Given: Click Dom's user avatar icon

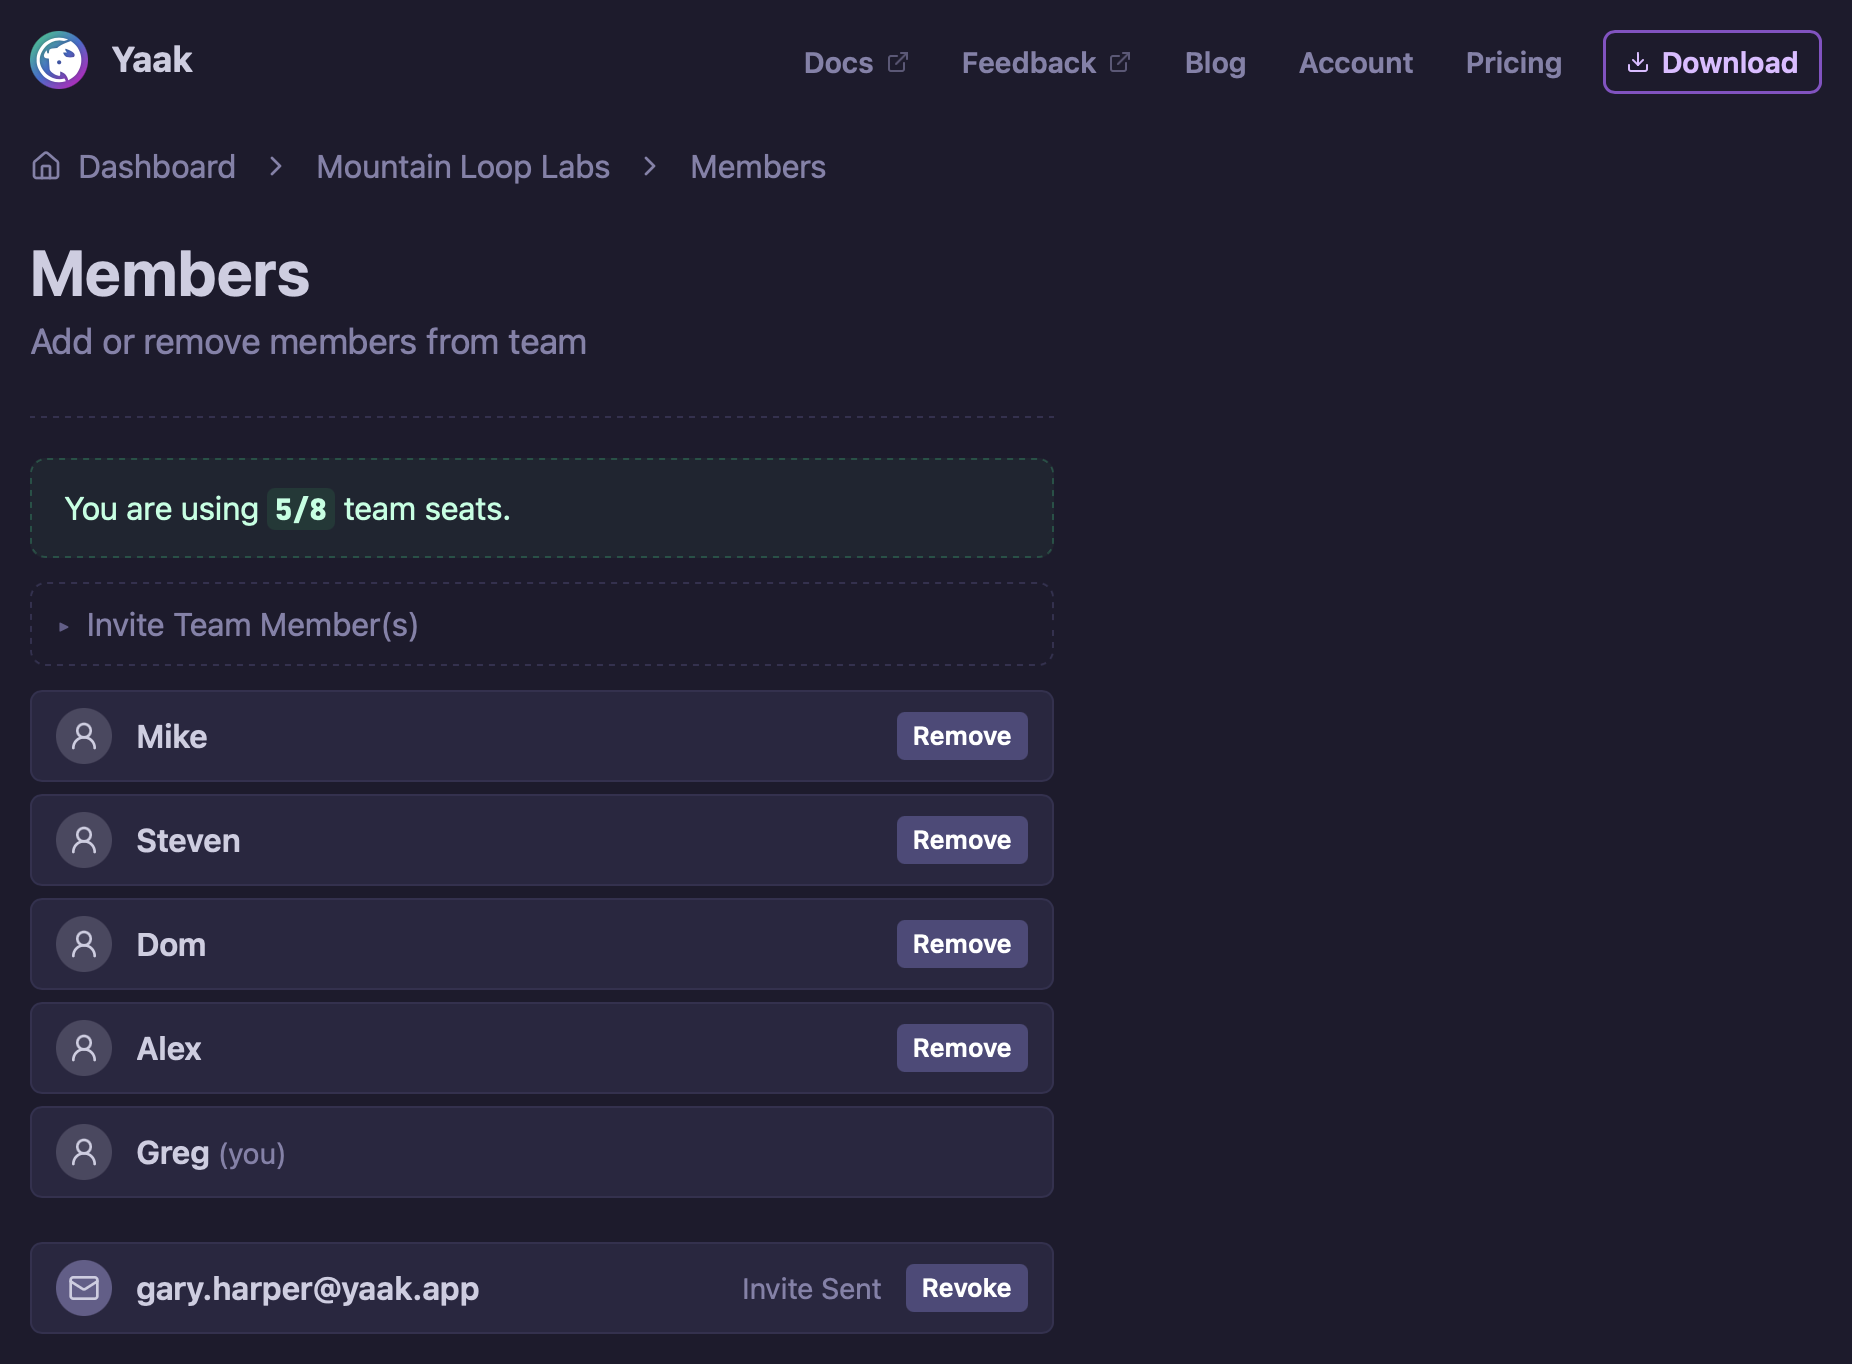Looking at the screenshot, I should point(84,944).
